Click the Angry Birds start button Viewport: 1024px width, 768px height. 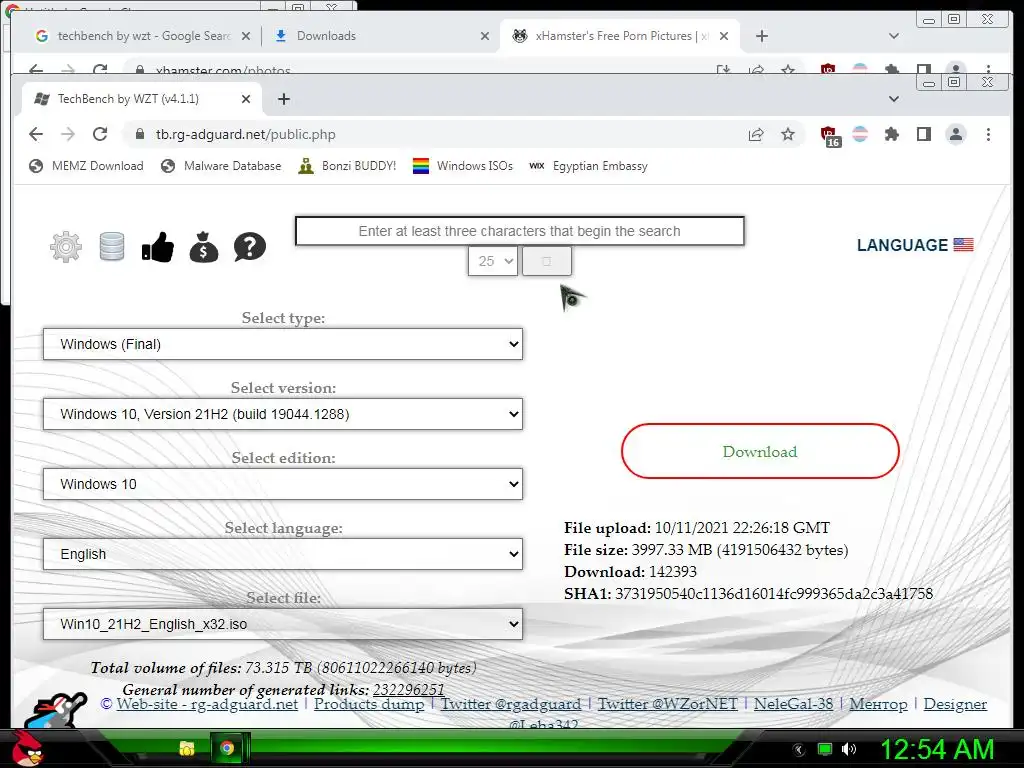26,748
